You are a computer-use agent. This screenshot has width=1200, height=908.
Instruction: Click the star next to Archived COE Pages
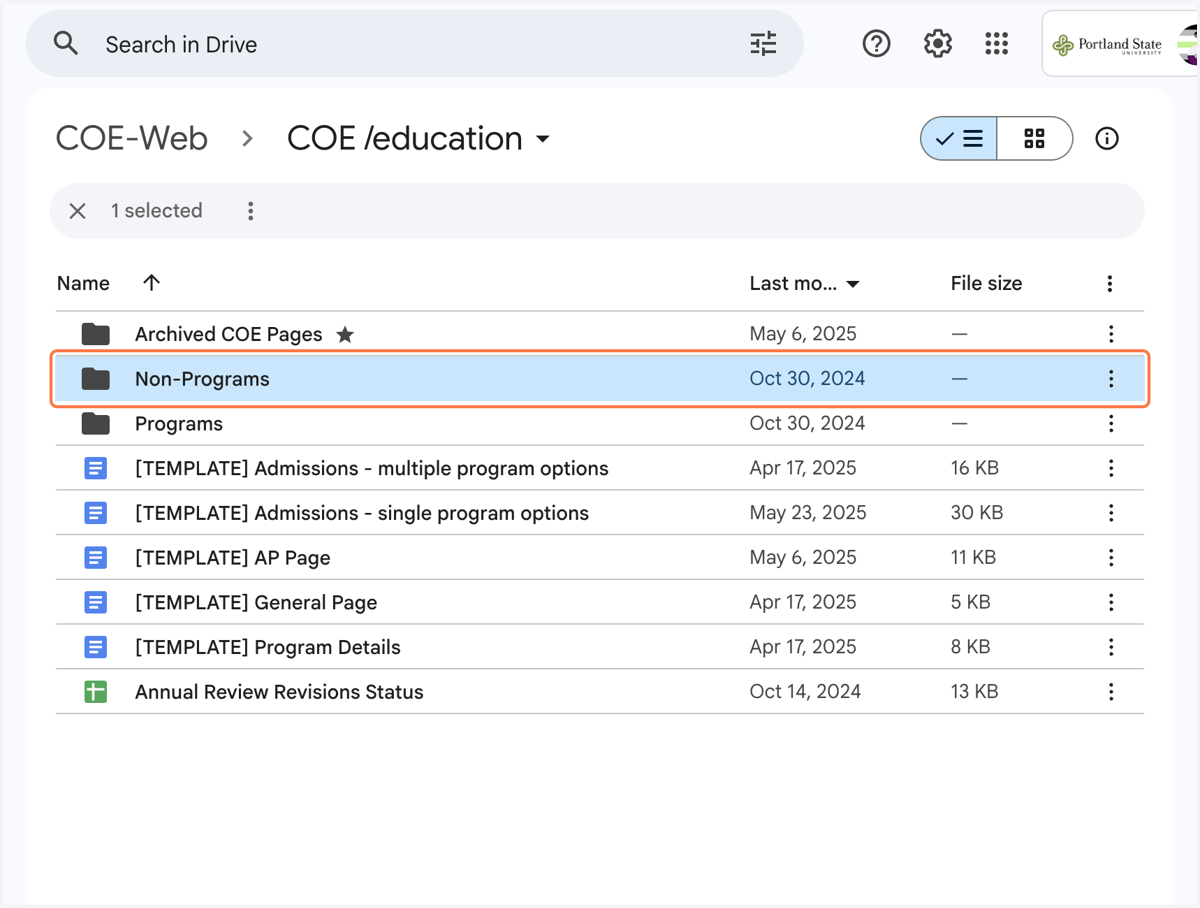click(345, 334)
